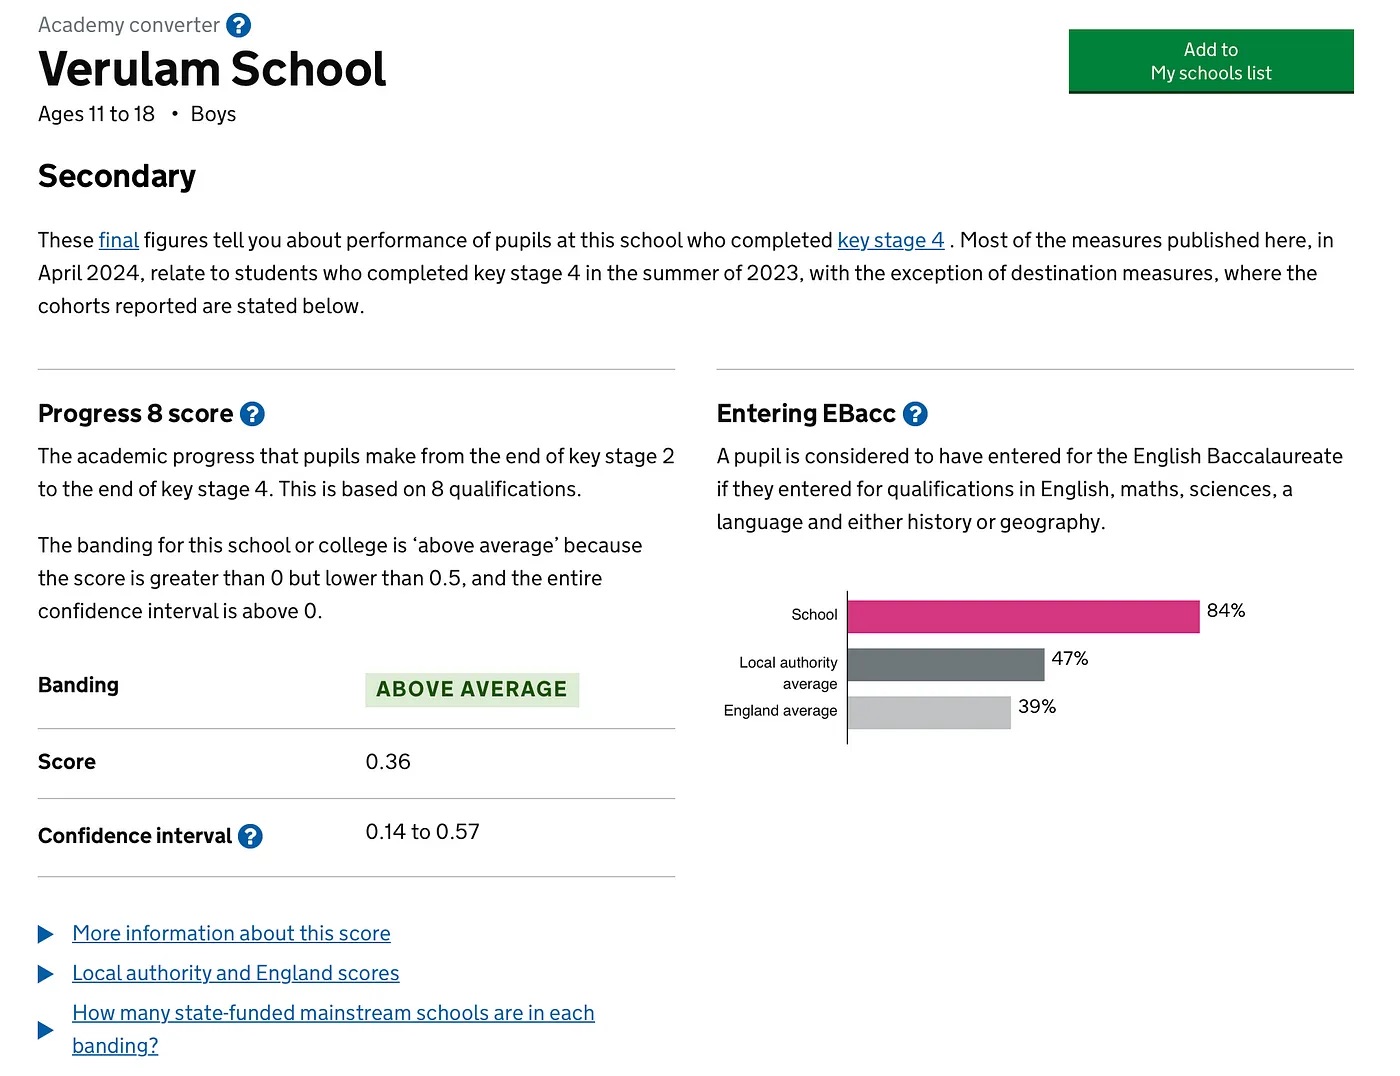Follow the 'key stage 4' link
This screenshot has width=1400, height=1076.
click(890, 240)
